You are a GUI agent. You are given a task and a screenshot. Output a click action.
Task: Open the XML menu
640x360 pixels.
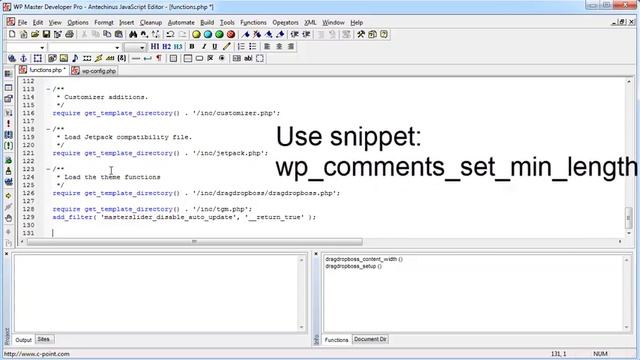tap(310, 22)
